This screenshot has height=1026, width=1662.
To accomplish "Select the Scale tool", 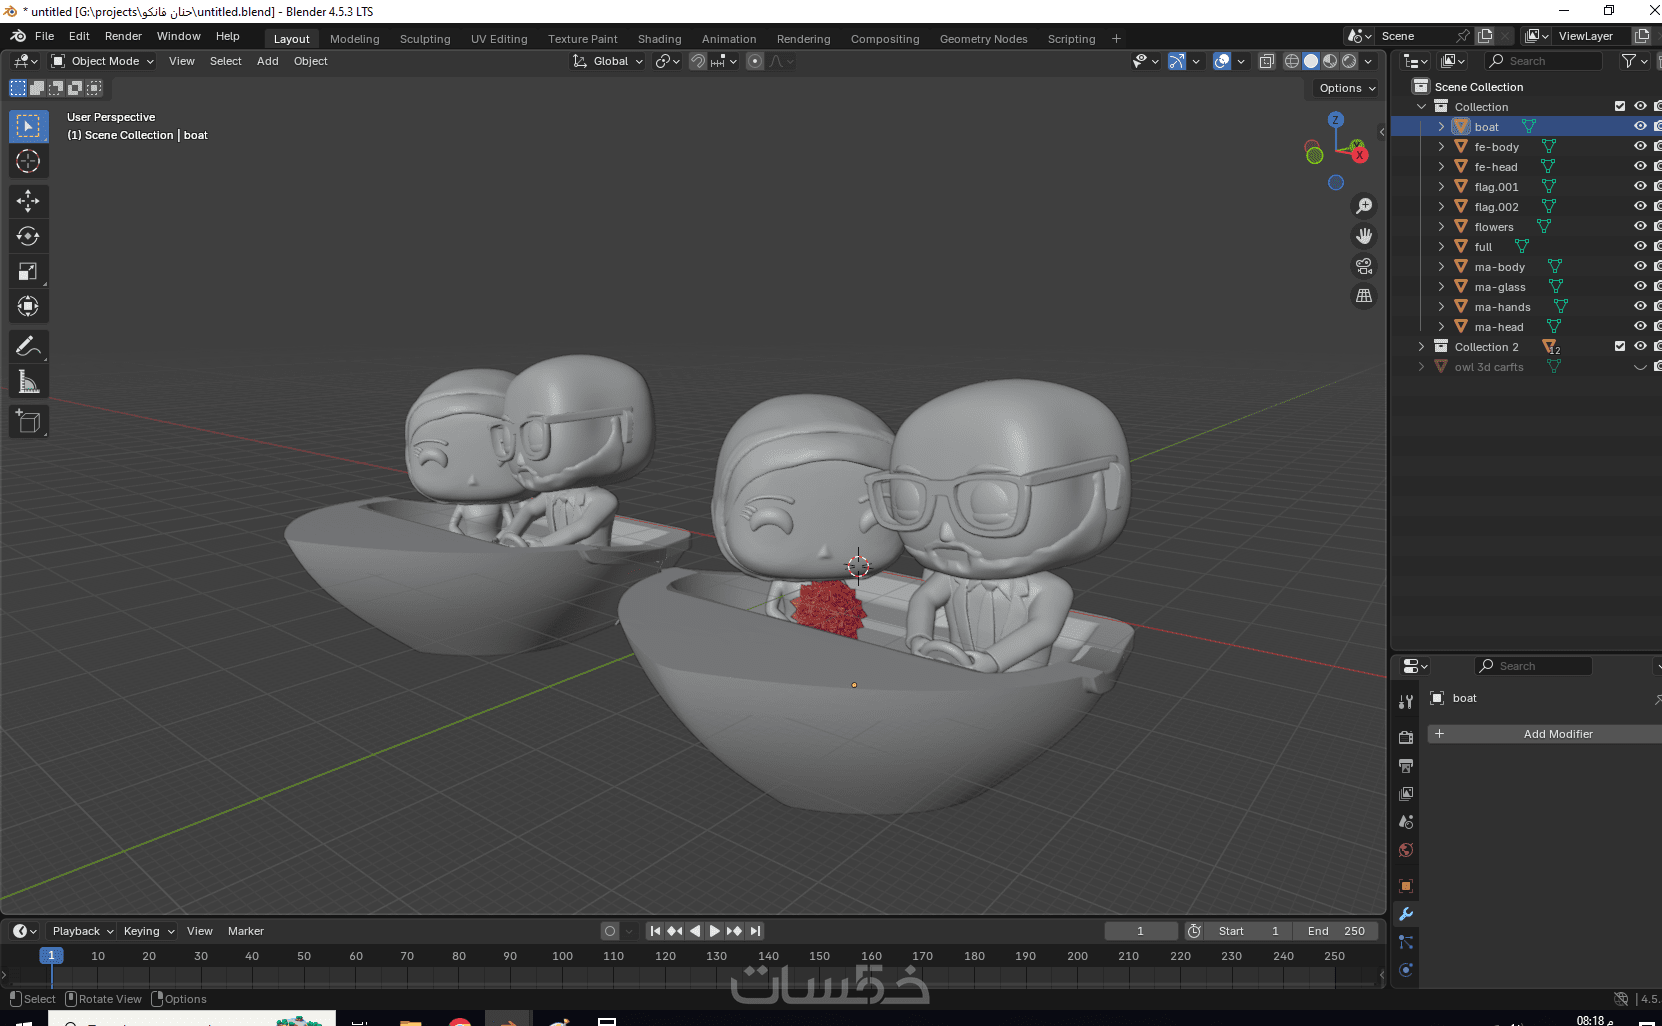I will (28, 272).
